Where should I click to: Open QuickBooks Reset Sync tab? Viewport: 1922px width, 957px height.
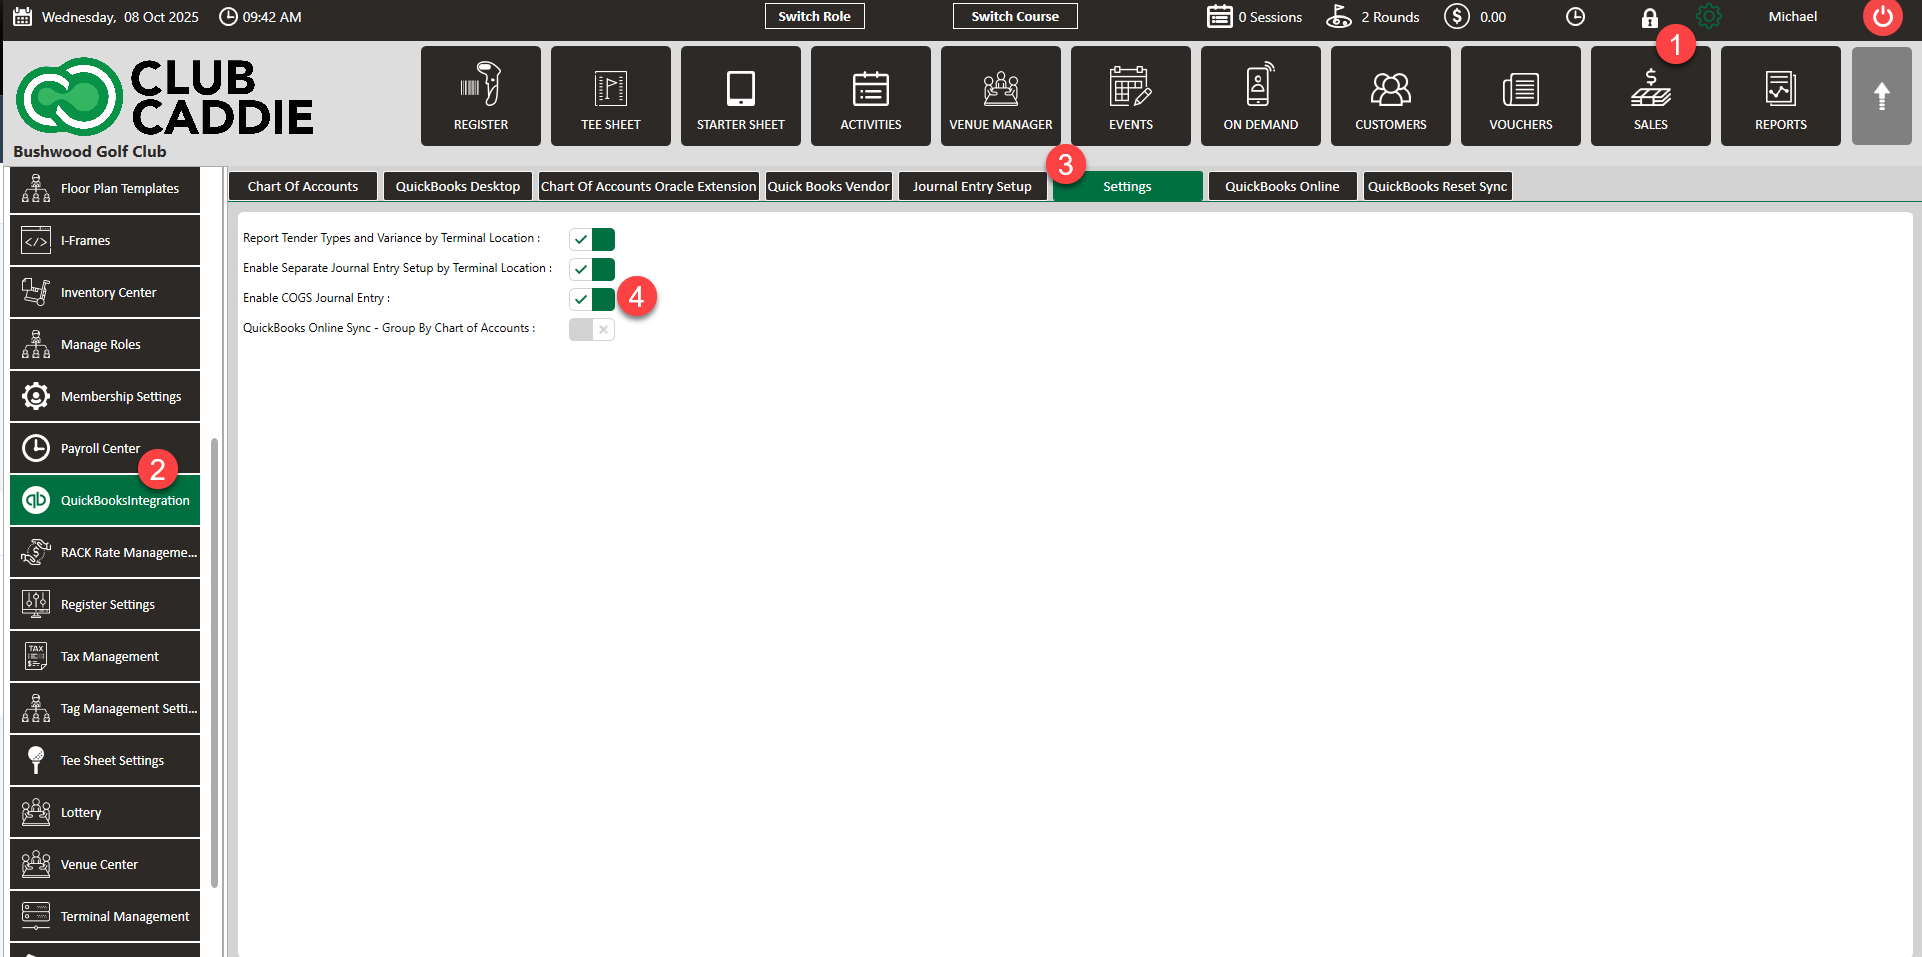pyautogui.click(x=1437, y=186)
